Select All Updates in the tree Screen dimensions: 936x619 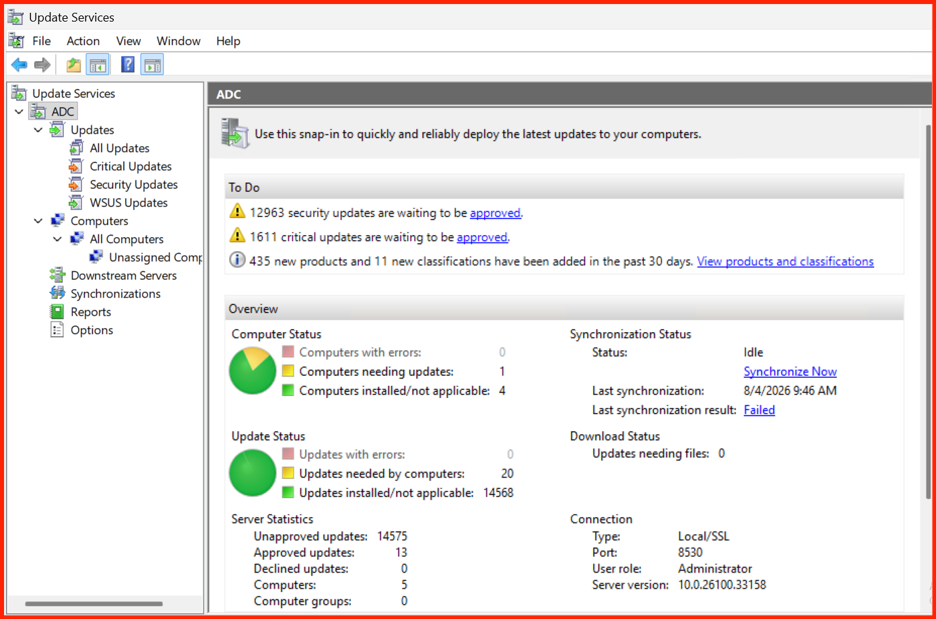(119, 148)
